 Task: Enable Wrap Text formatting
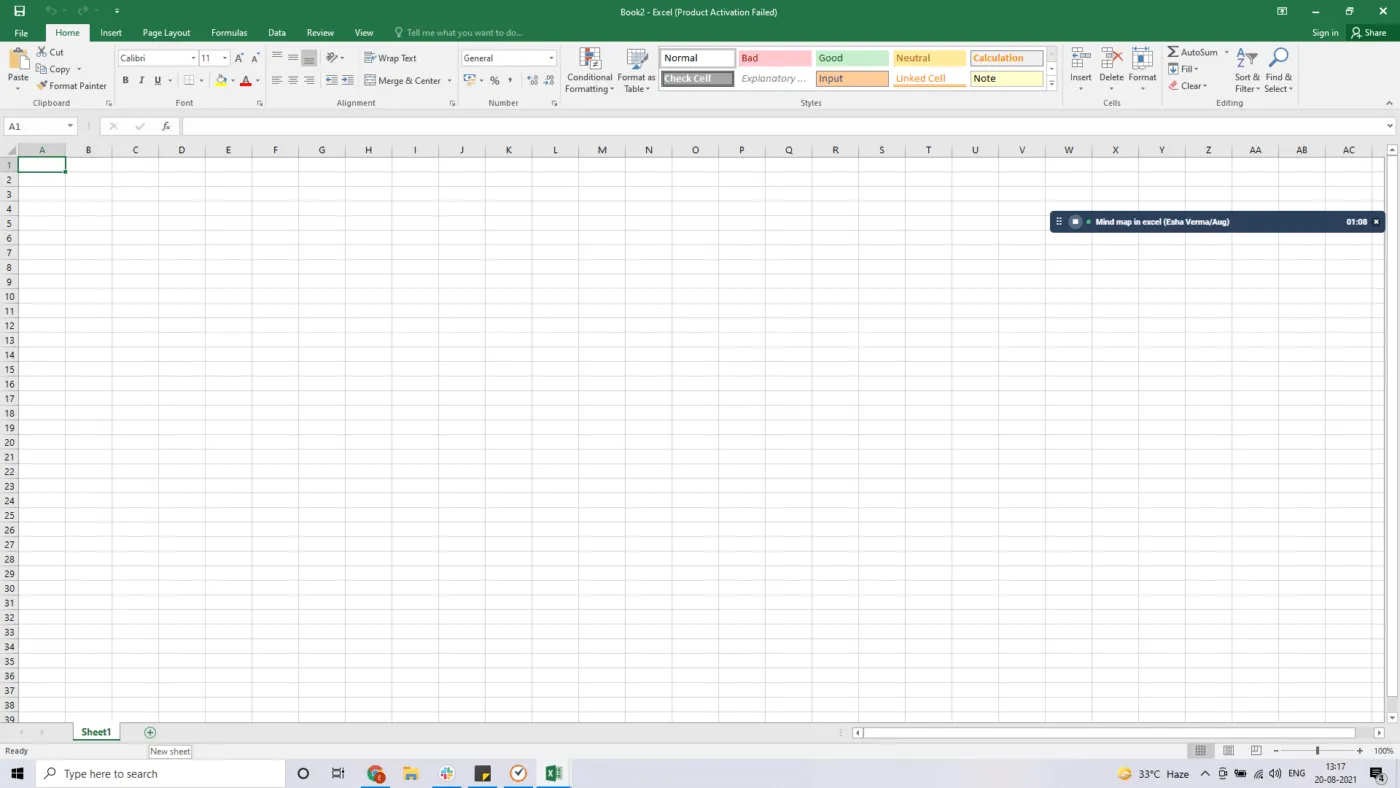click(x=390, y=57)
